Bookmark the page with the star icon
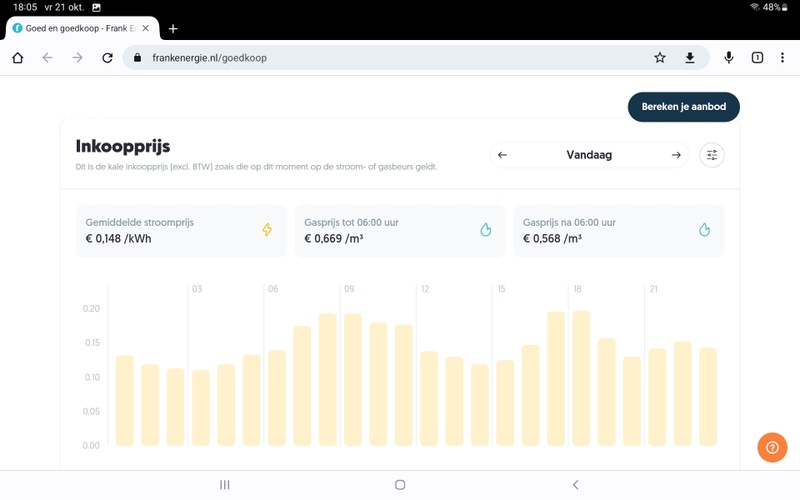Screen dimensions: 800x500 [x=660, y=58]
